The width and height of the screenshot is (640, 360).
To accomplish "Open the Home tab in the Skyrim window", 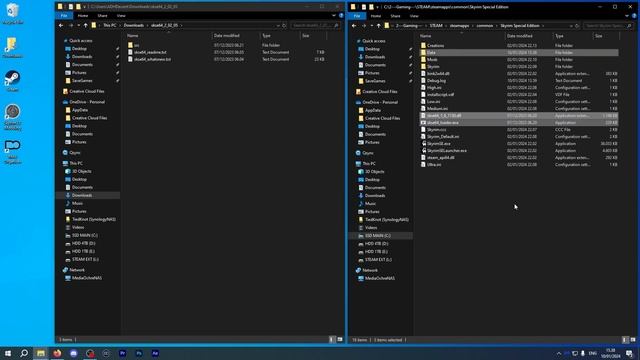I will tap(376, 16).
